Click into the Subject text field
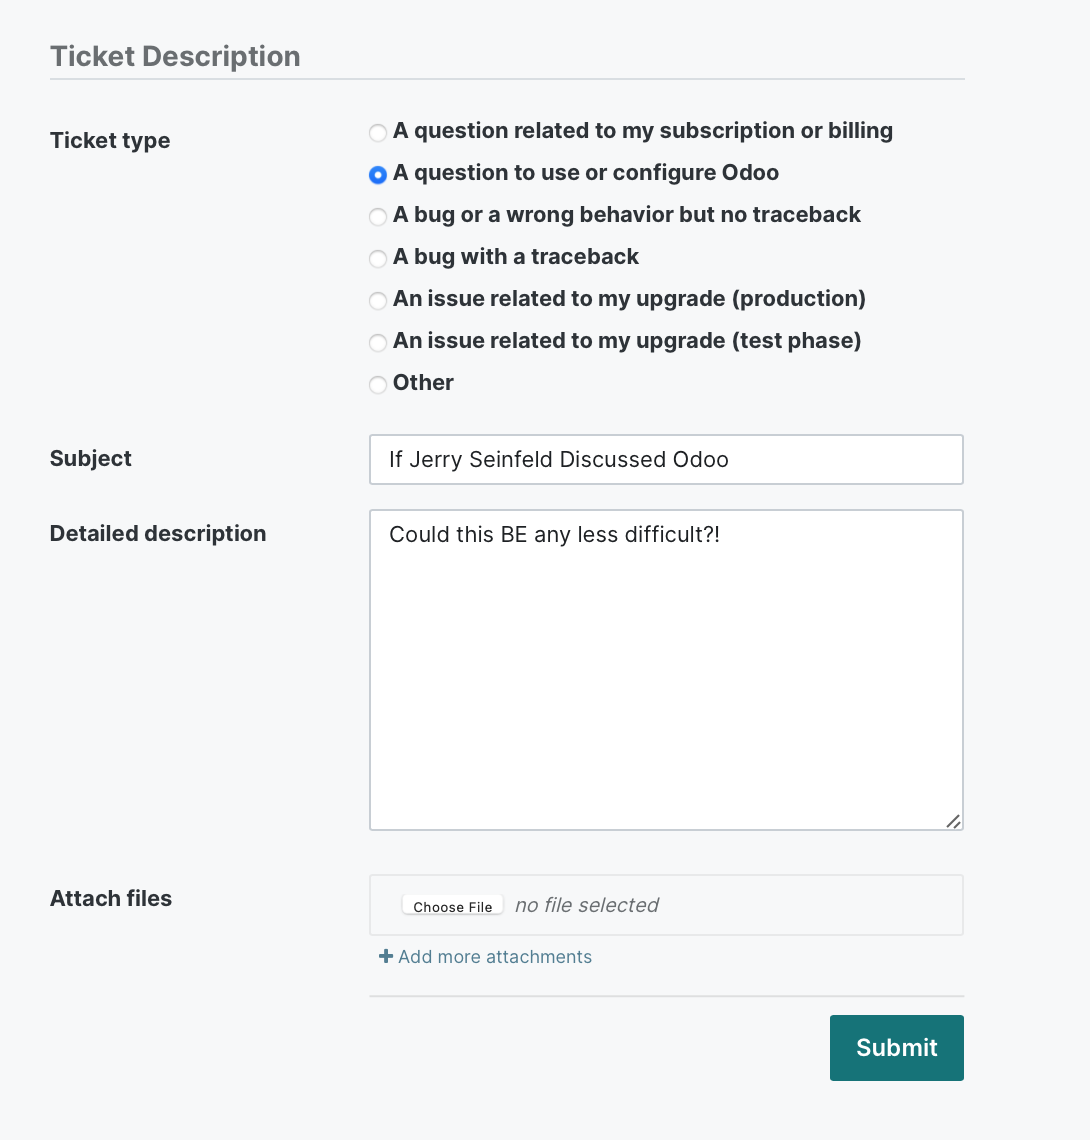 pos(666,459)
